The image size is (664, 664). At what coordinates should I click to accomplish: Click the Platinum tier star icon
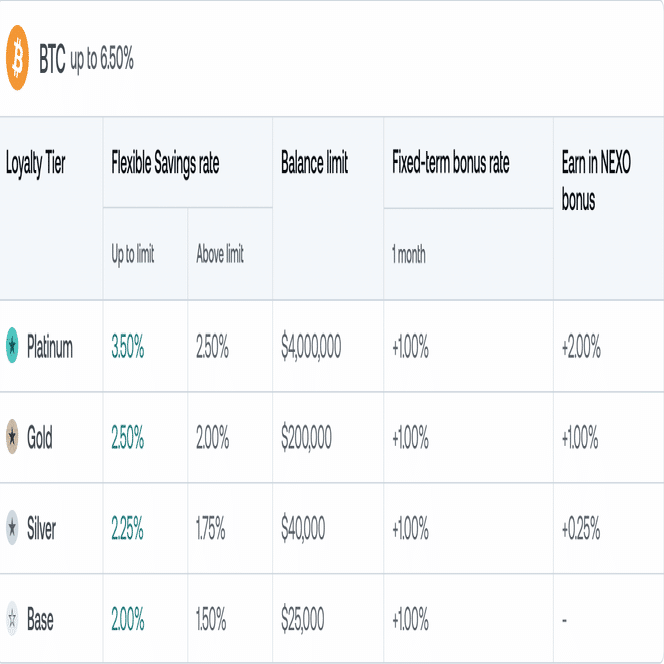point(12,347)
